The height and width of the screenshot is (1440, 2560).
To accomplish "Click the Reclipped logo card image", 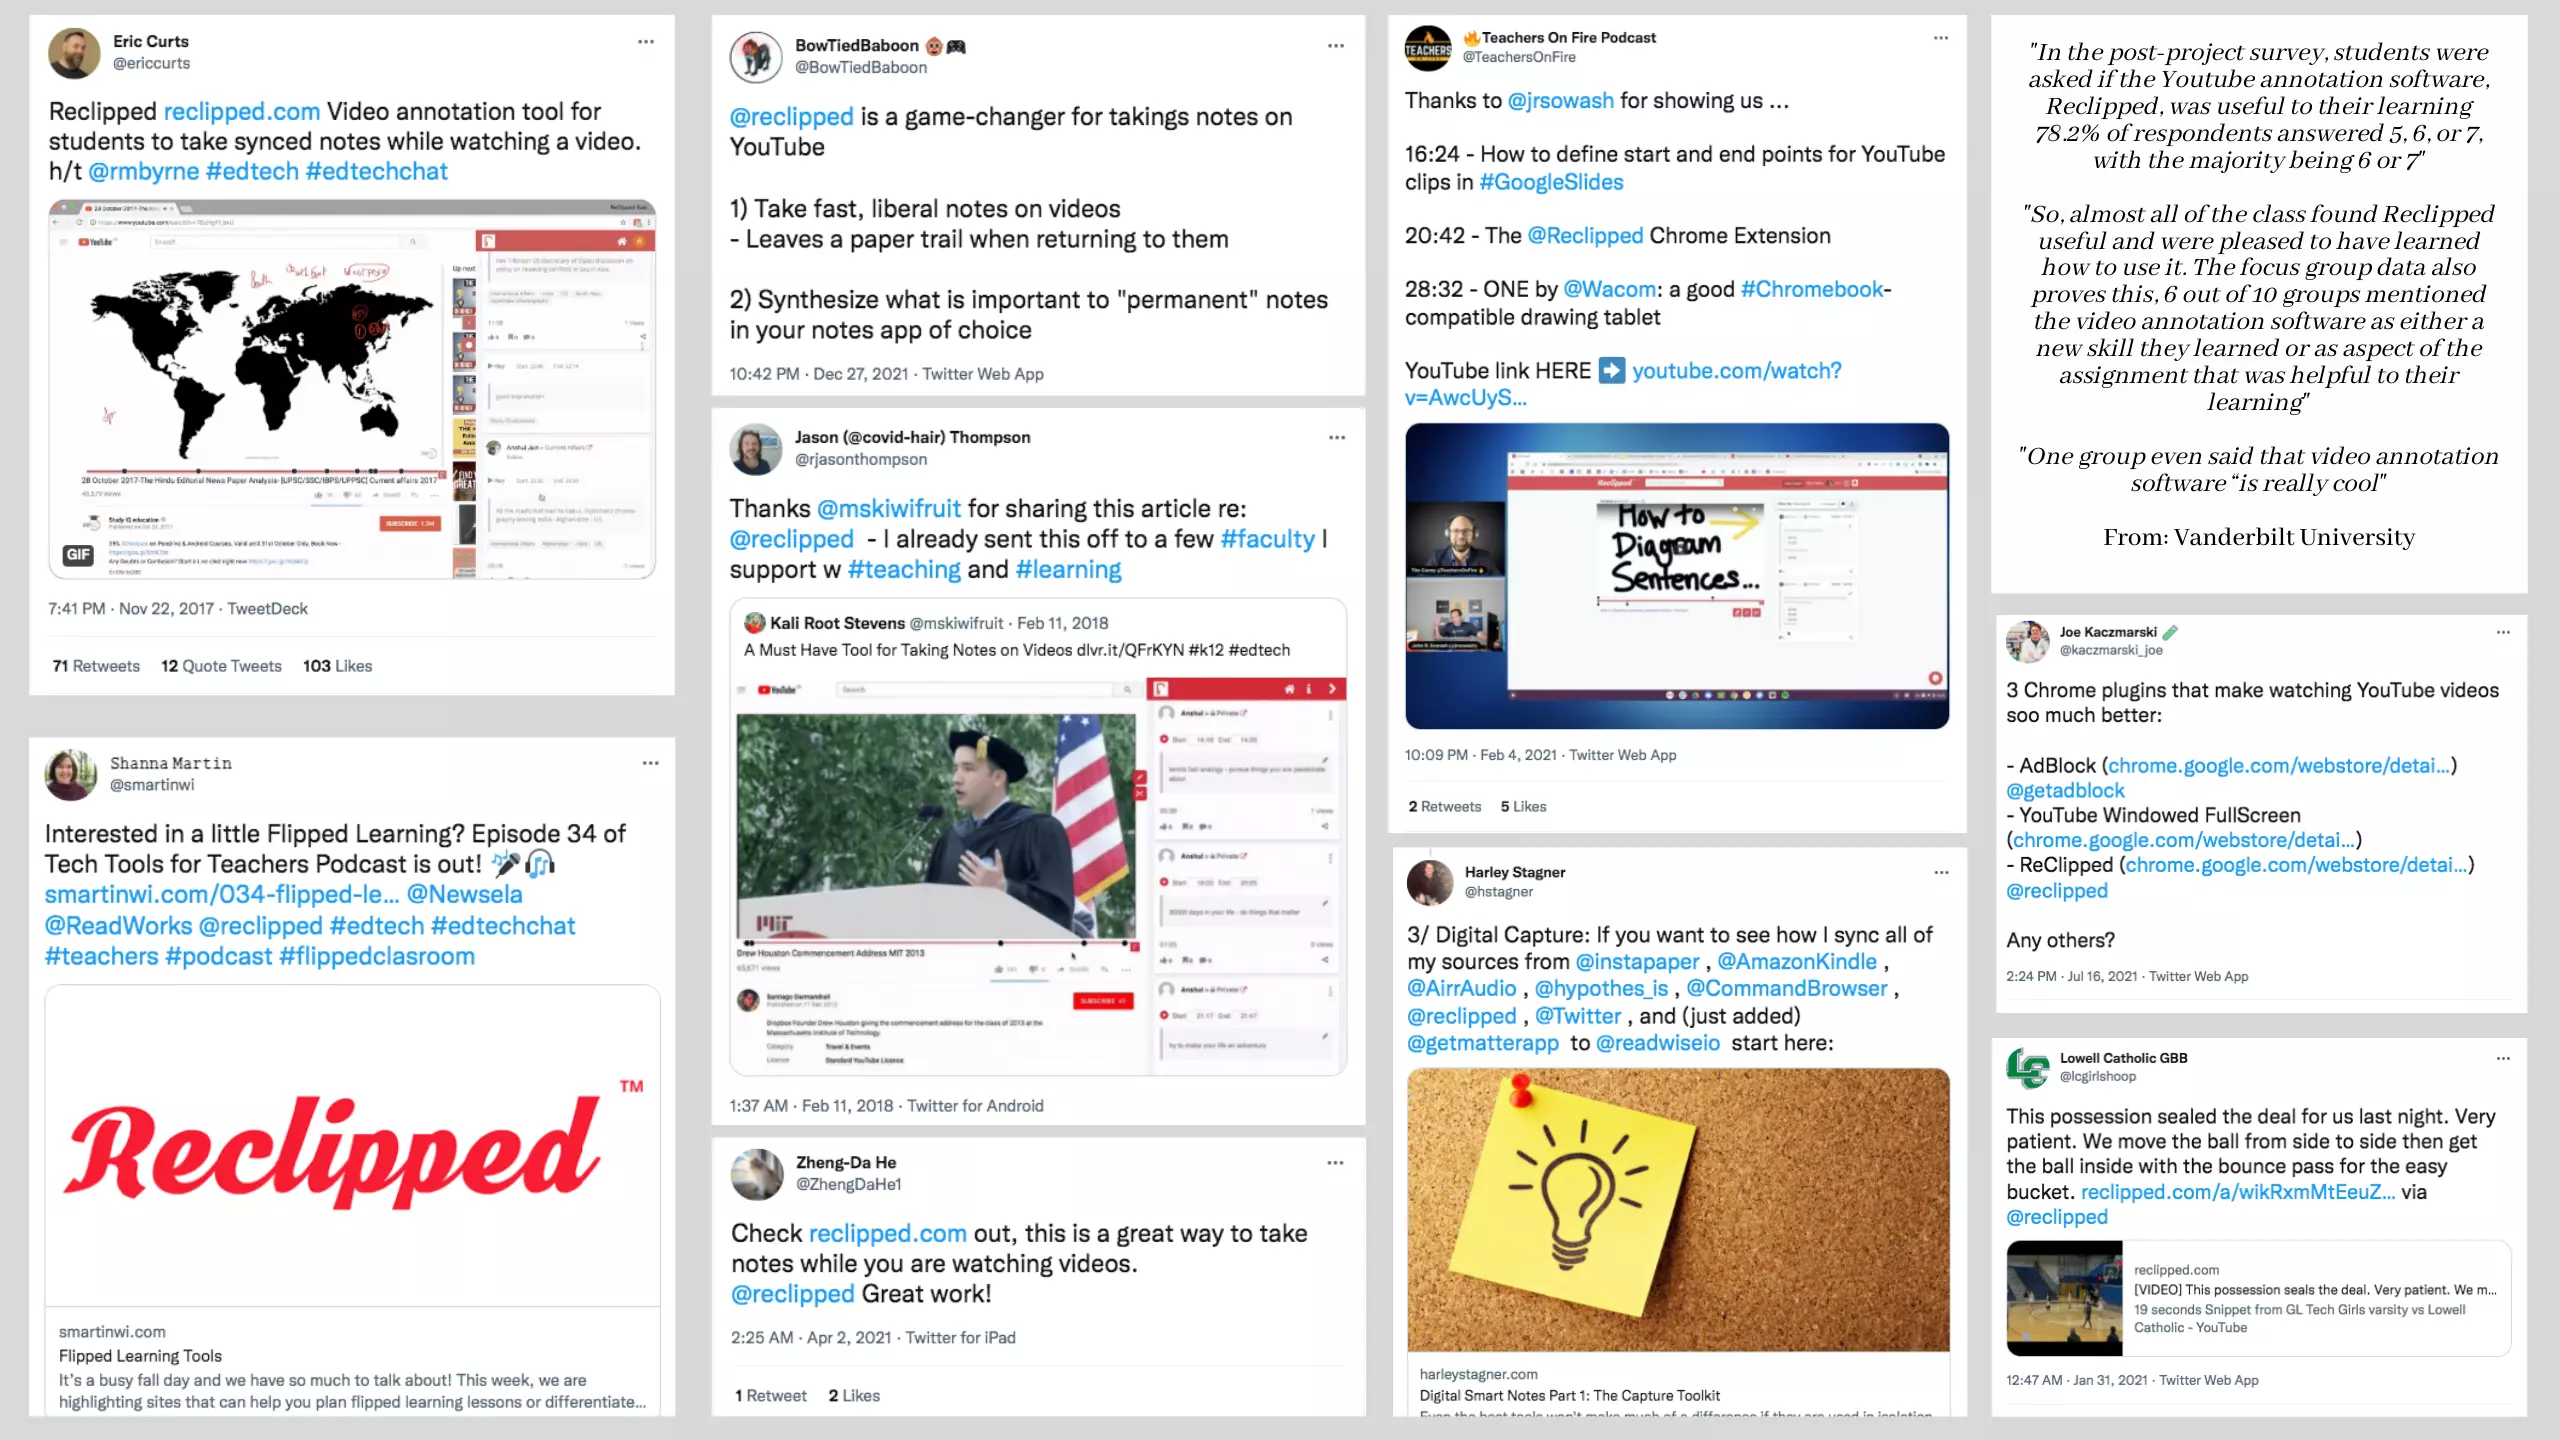I will tap(352, 1146).
